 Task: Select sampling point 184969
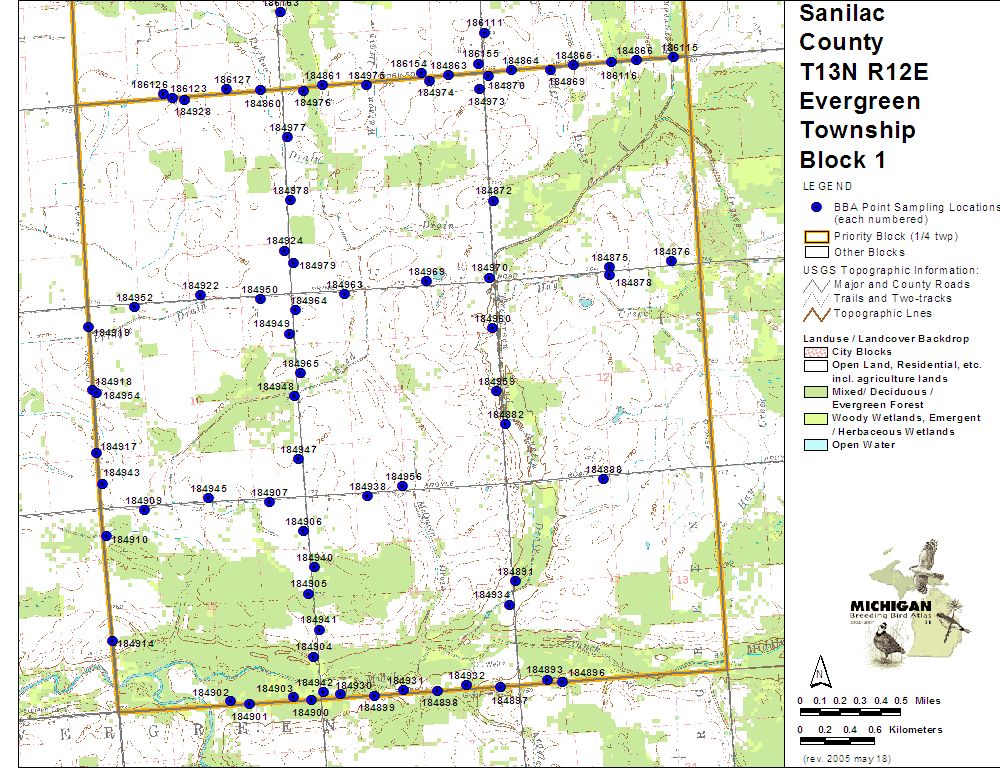coord(426,281)
